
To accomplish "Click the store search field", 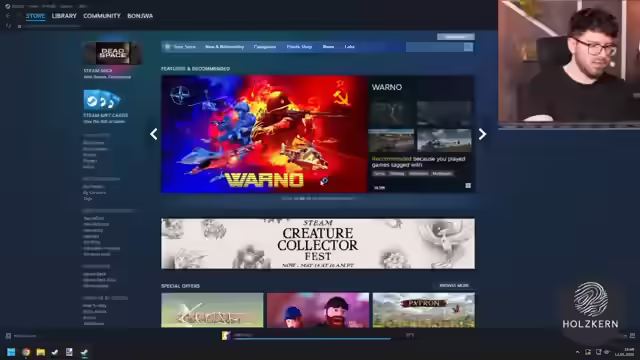I will coord(435,47).
